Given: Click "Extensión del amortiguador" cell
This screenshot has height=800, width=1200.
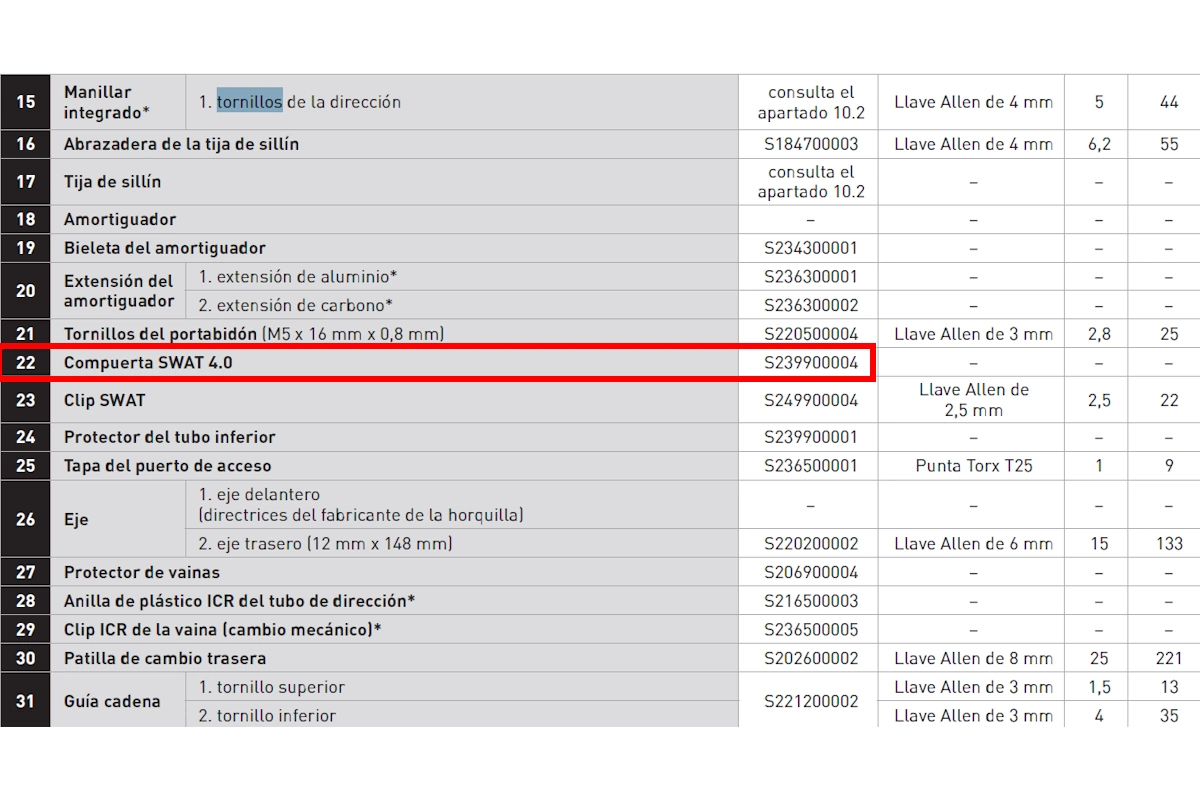Looking at the screenshot, I should tap(118, 291).
